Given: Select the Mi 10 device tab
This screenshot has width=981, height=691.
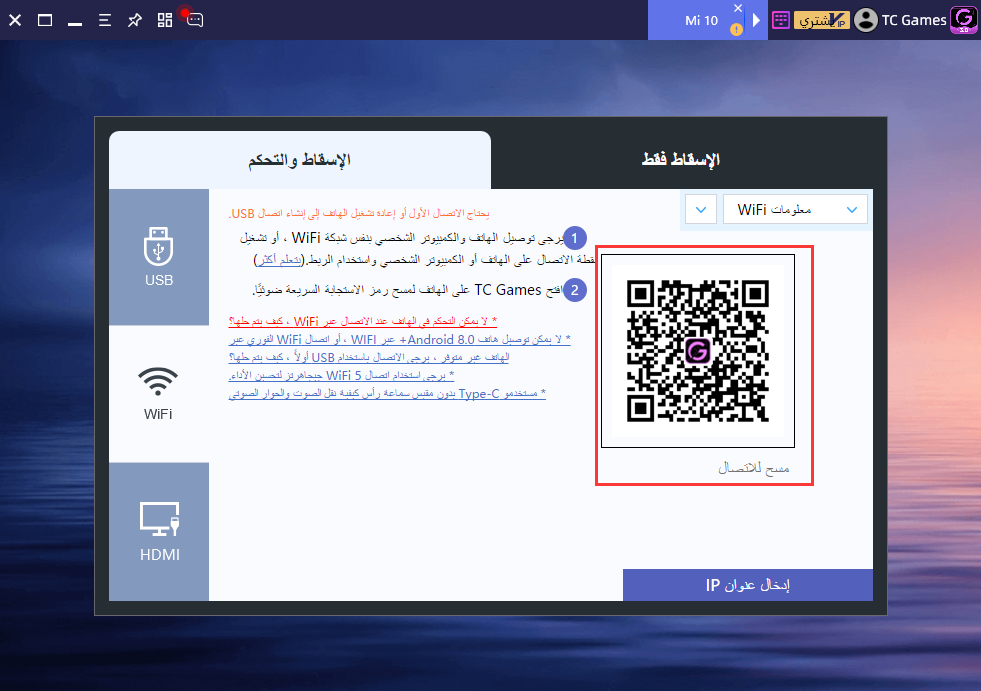Looking at the screenshot, I should point(701,20).
